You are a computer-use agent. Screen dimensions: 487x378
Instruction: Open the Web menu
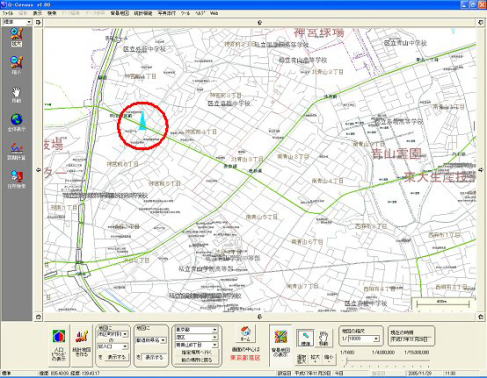pos(214,13)
